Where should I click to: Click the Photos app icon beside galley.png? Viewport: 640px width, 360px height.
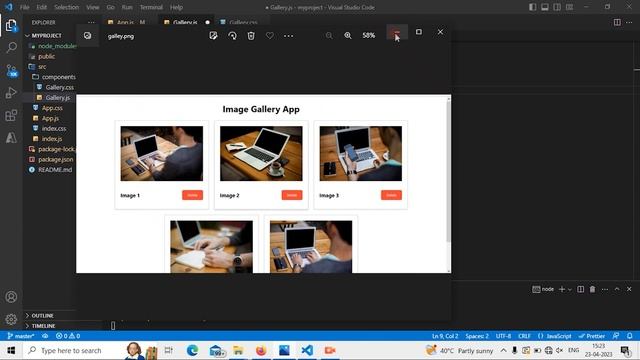point(87,36)
